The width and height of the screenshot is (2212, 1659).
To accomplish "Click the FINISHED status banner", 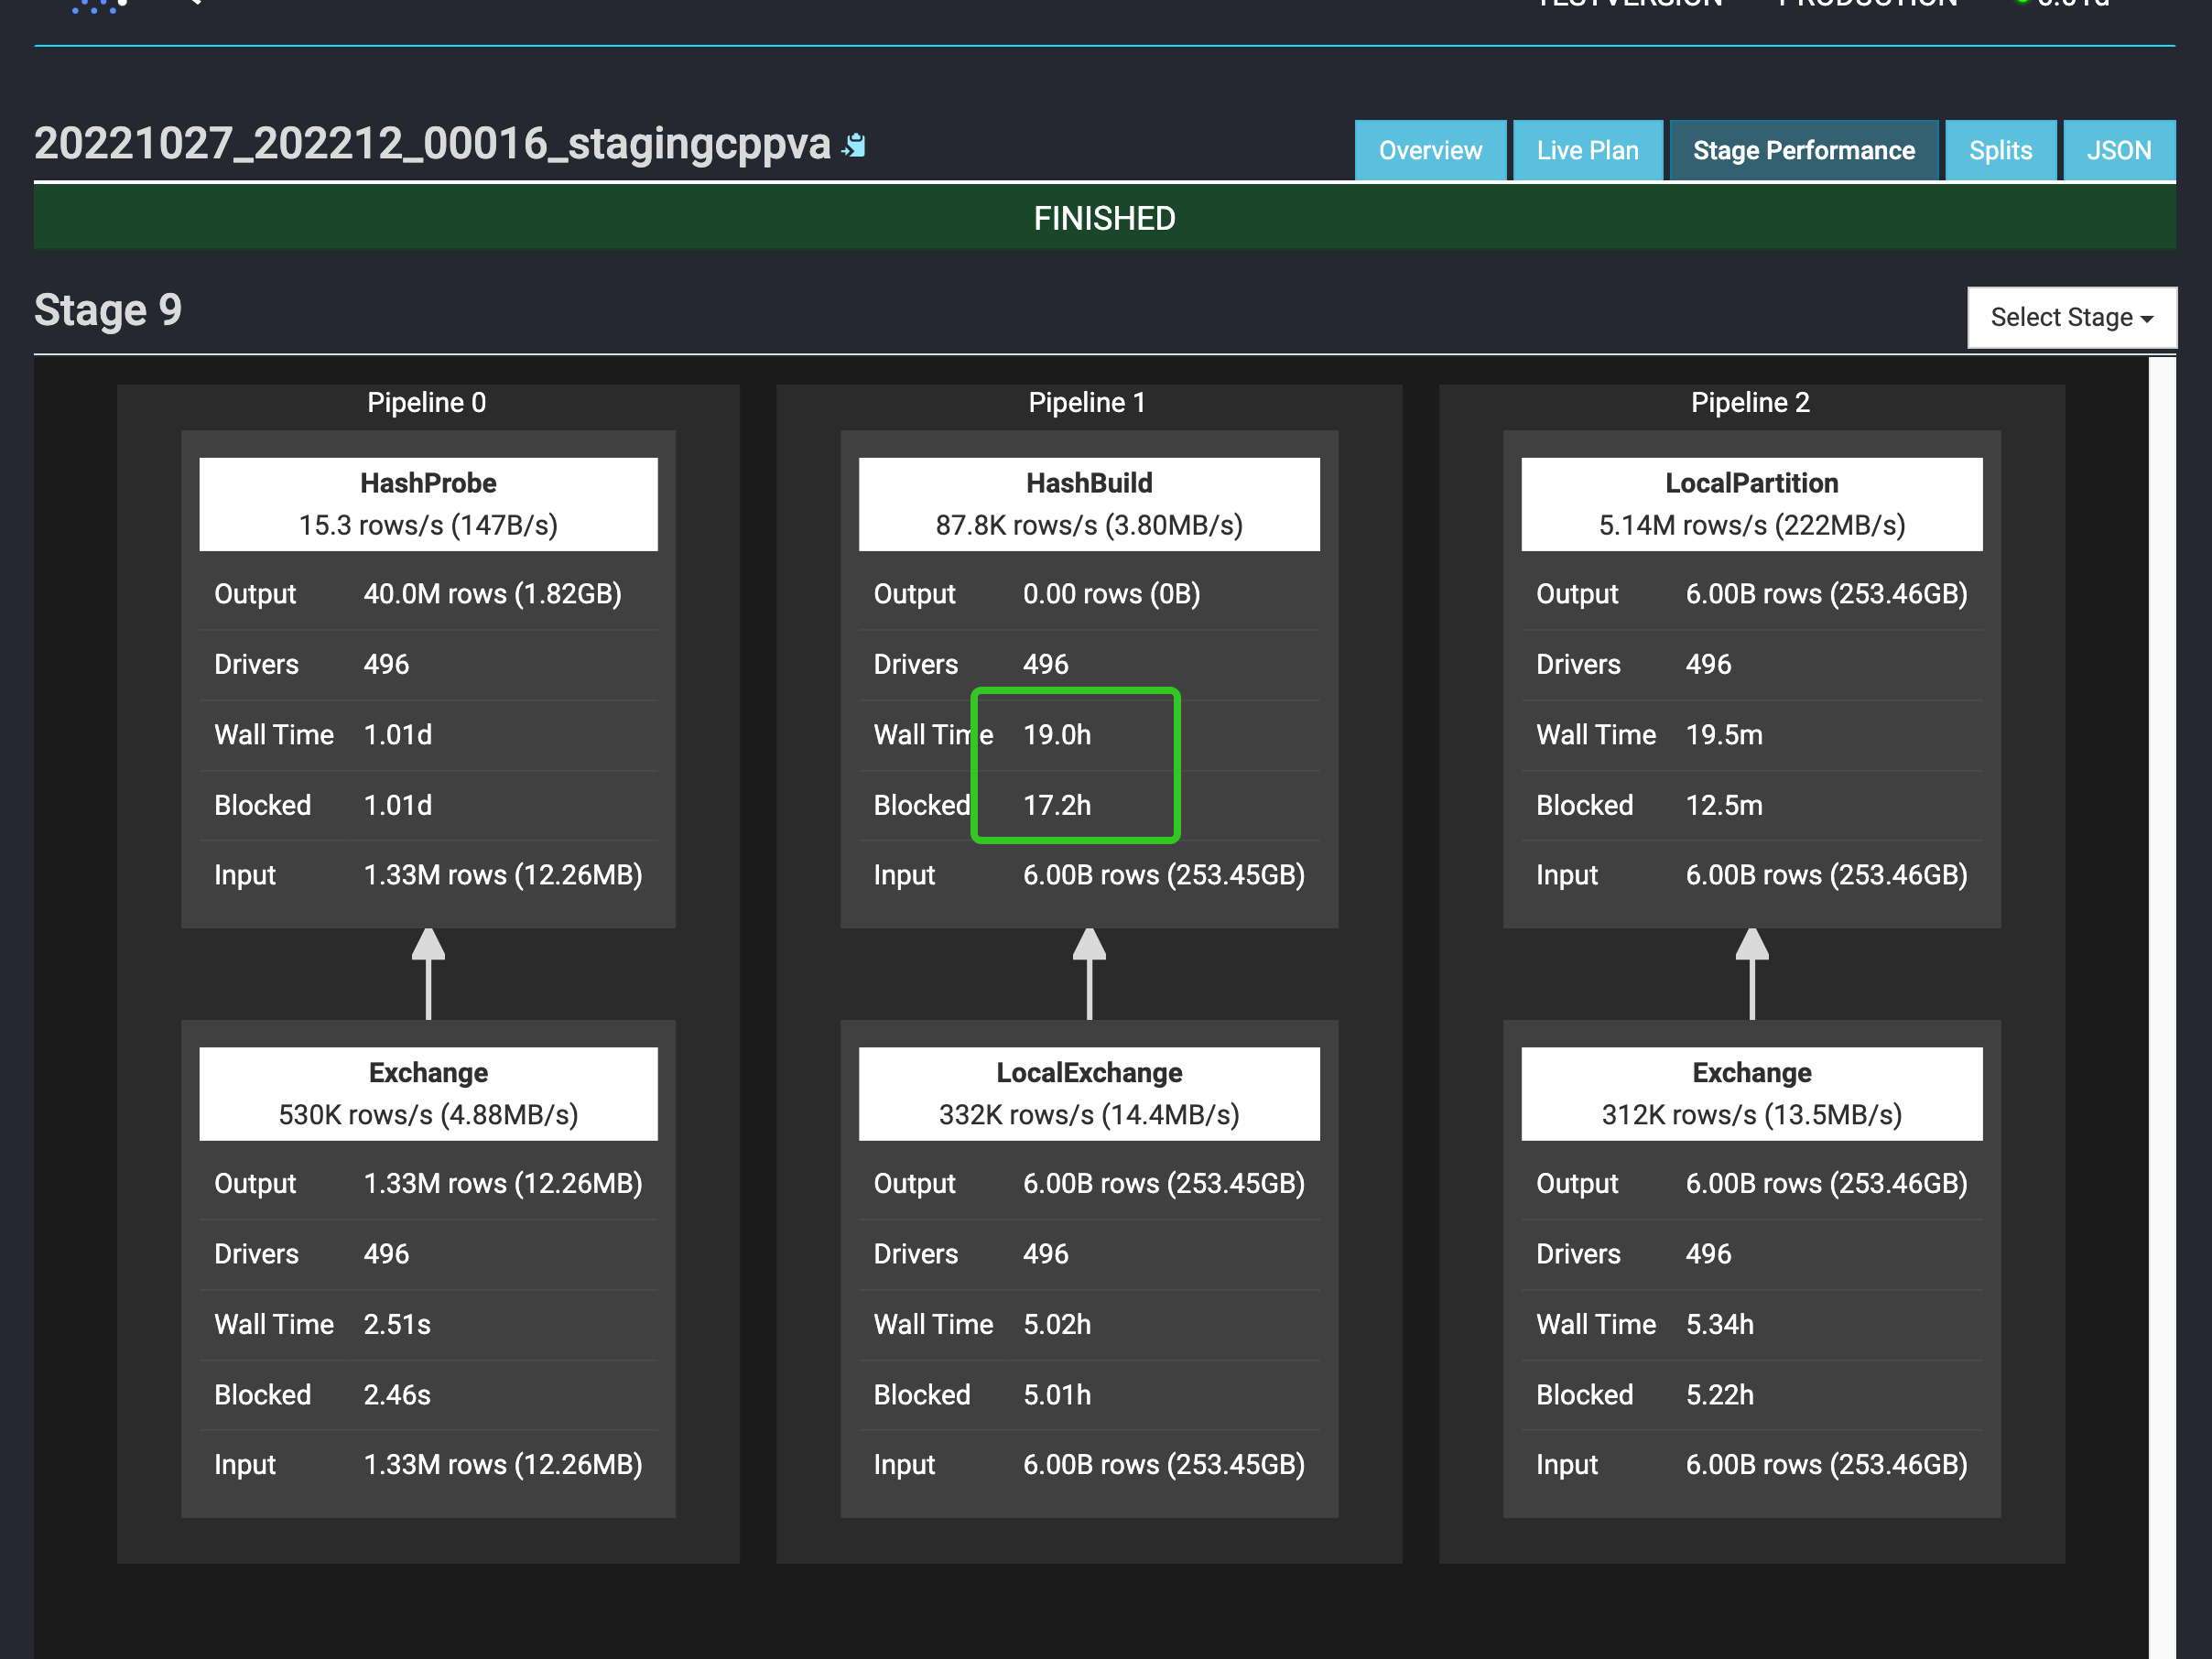I will (x=1104, y=218).
